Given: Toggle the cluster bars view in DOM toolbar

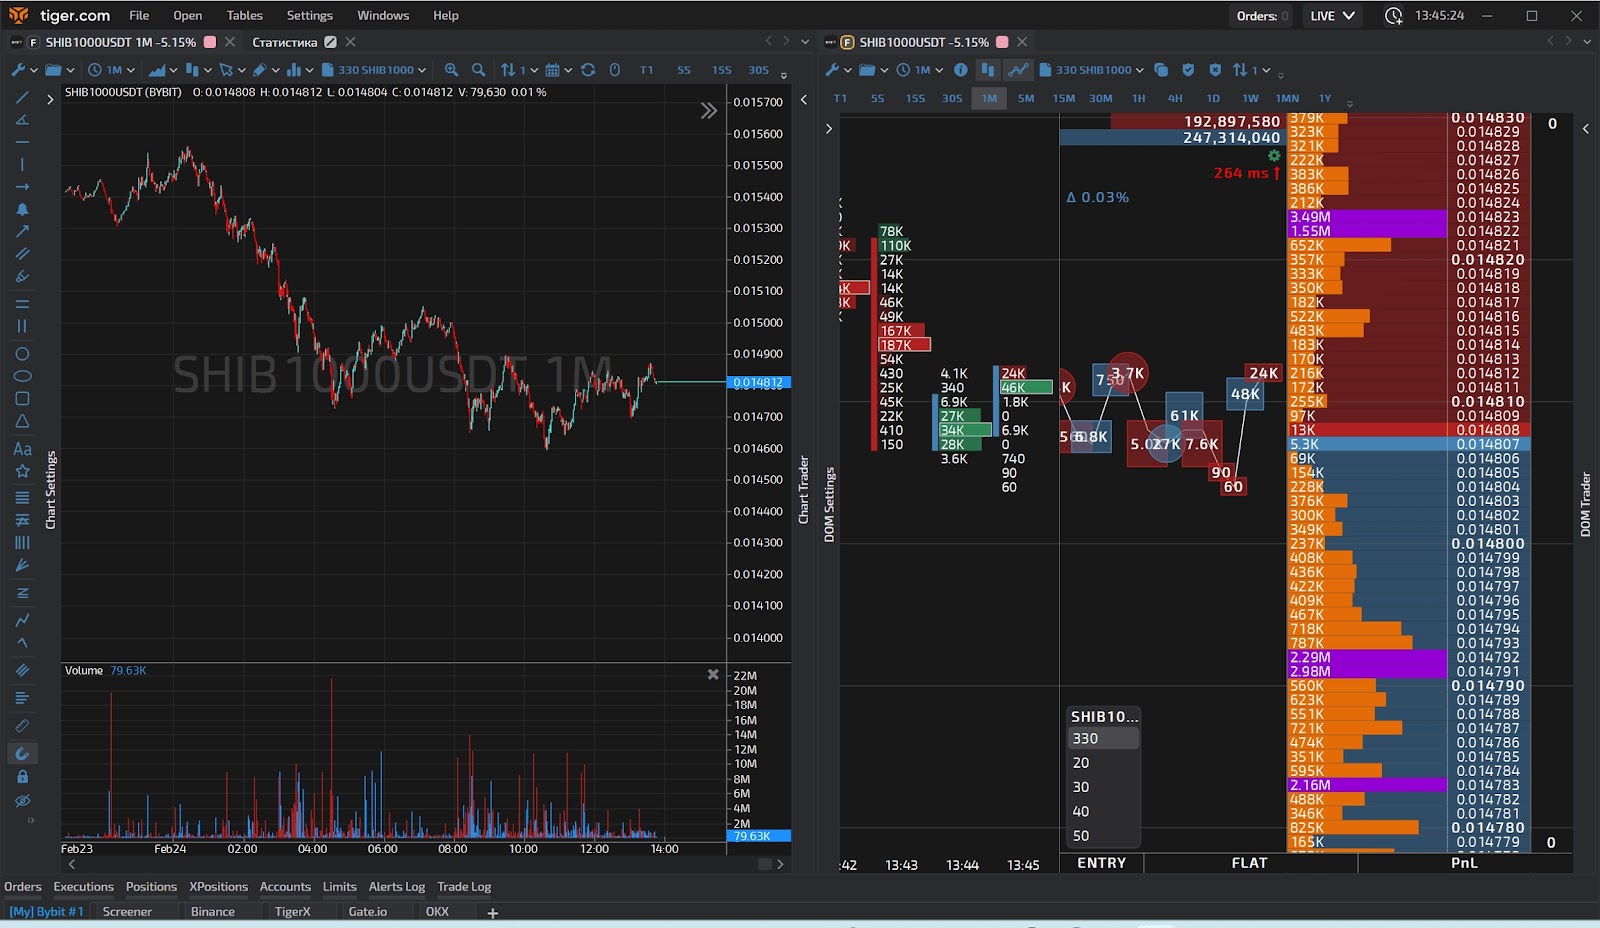Looking at the screenshot, I should (x=988, y=70).
